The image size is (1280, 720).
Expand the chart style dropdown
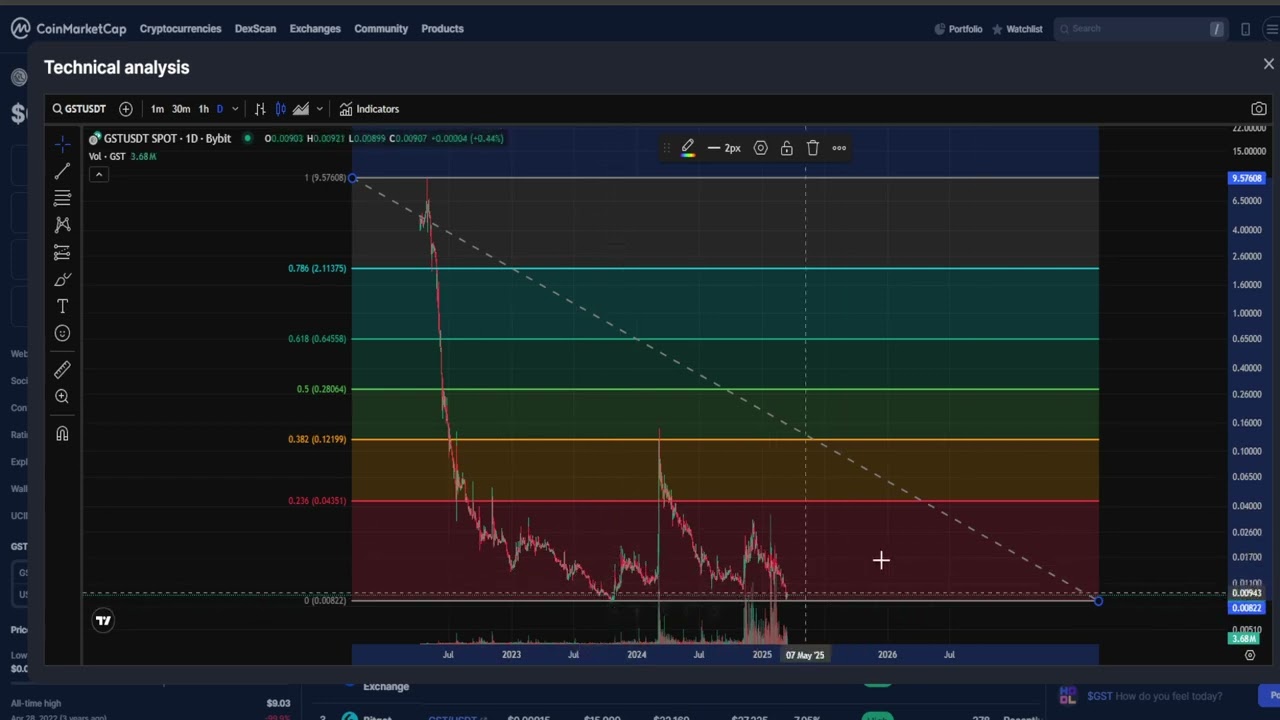[x=319, y=109]
